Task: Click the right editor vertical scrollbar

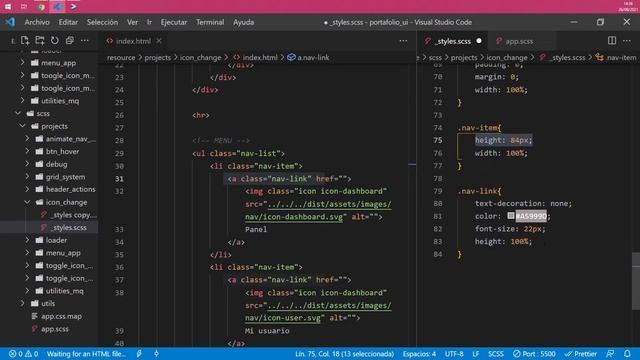Action: pyautogui.click(x=636, y=281)
